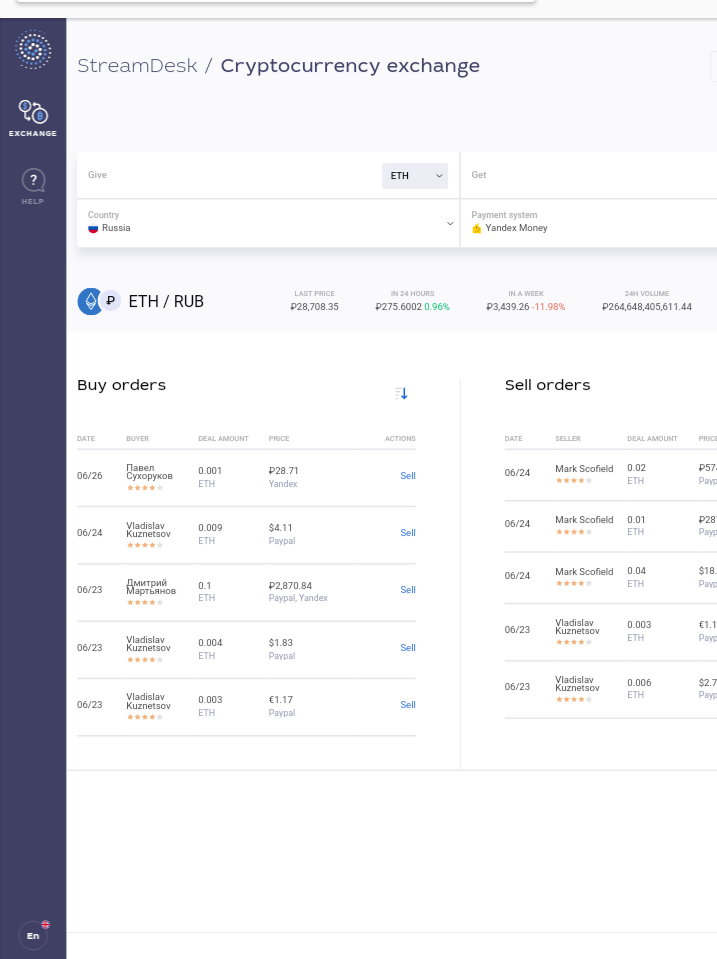
Task: Click the Yandex Money icon
Action: click(477, 228)
